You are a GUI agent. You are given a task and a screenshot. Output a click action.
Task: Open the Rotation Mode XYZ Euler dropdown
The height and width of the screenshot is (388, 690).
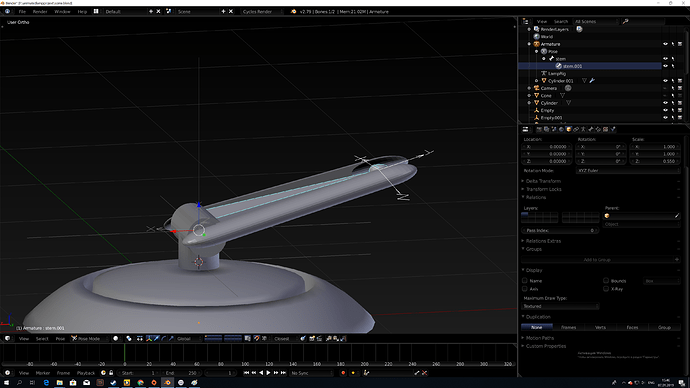[628, 170]
